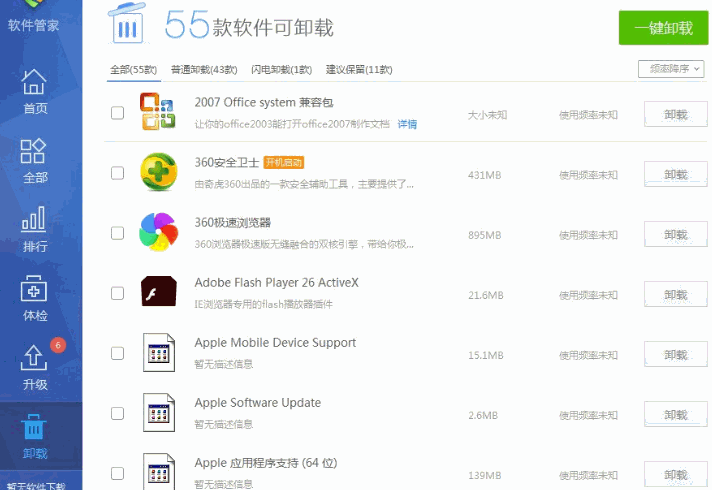Click the 大小未知 size text

pos(487,115)
